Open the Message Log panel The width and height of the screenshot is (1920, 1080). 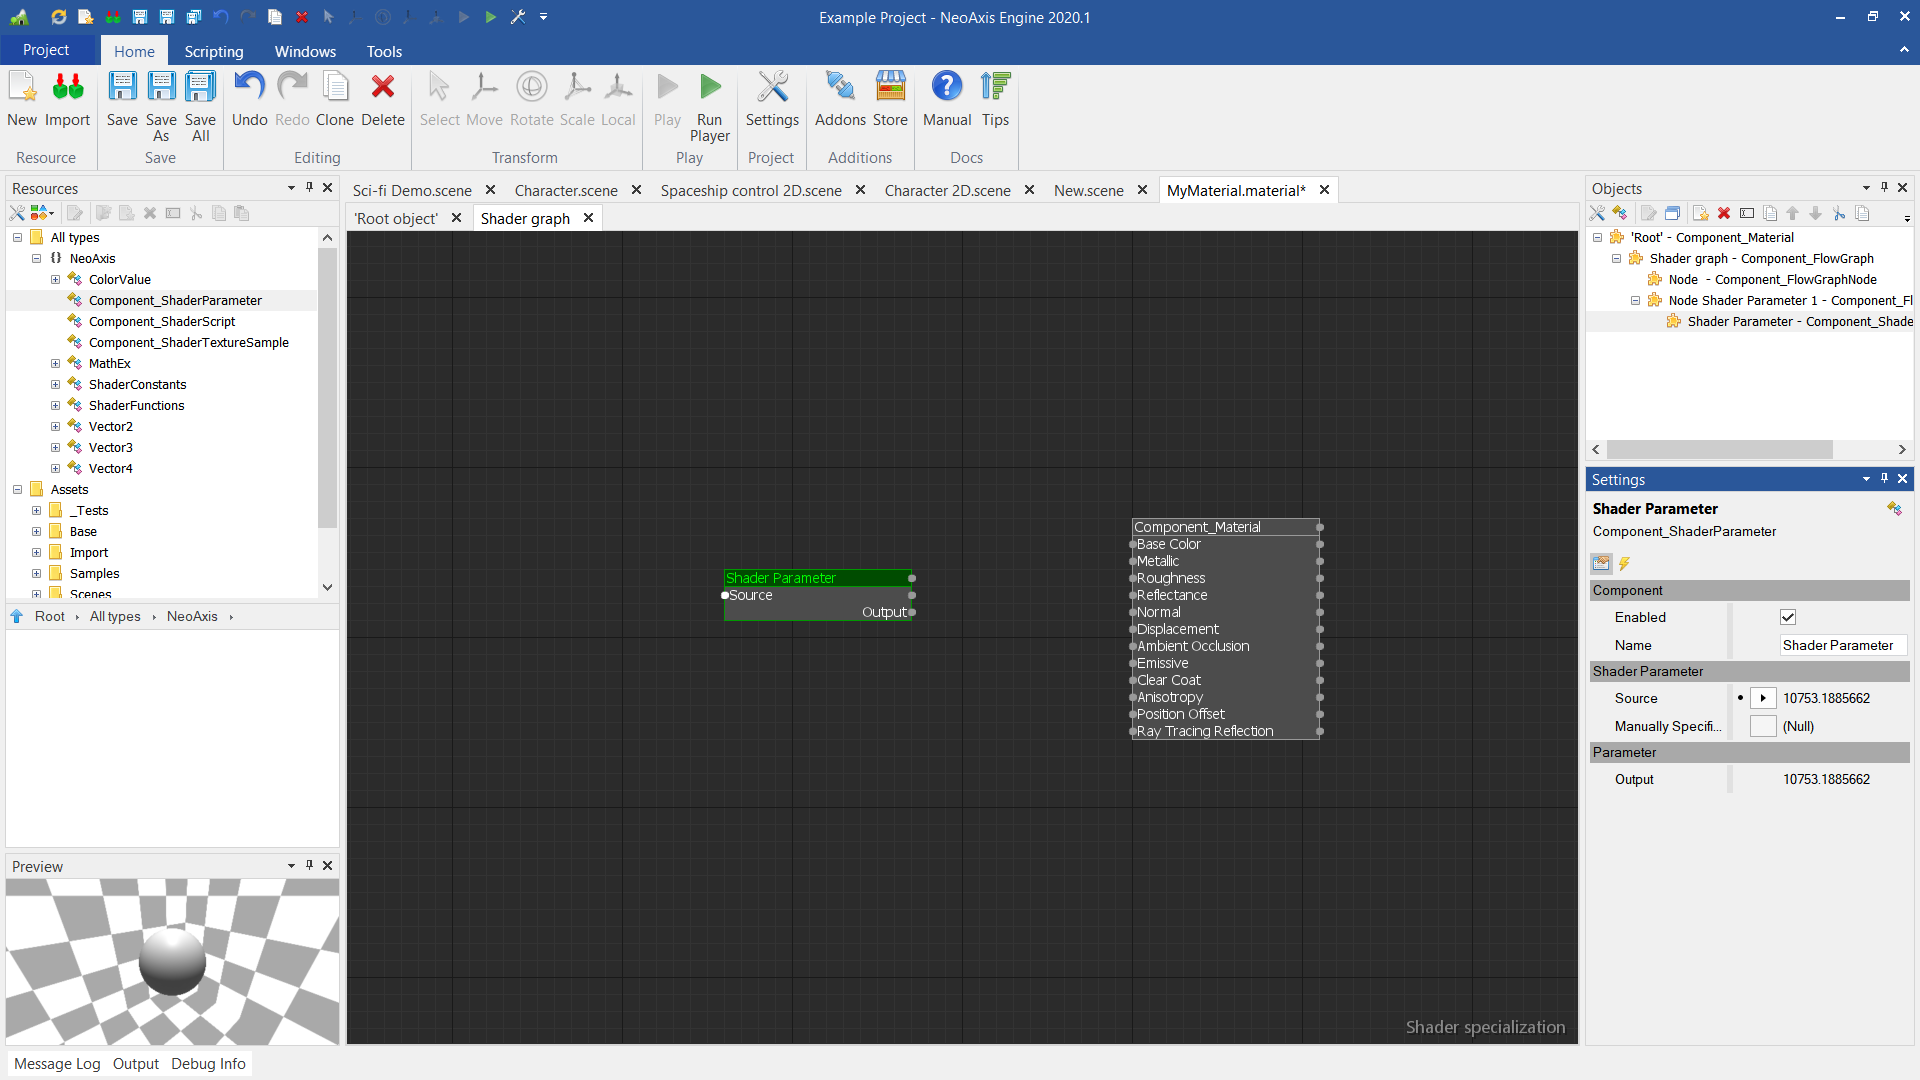[x=57, y=1063]
